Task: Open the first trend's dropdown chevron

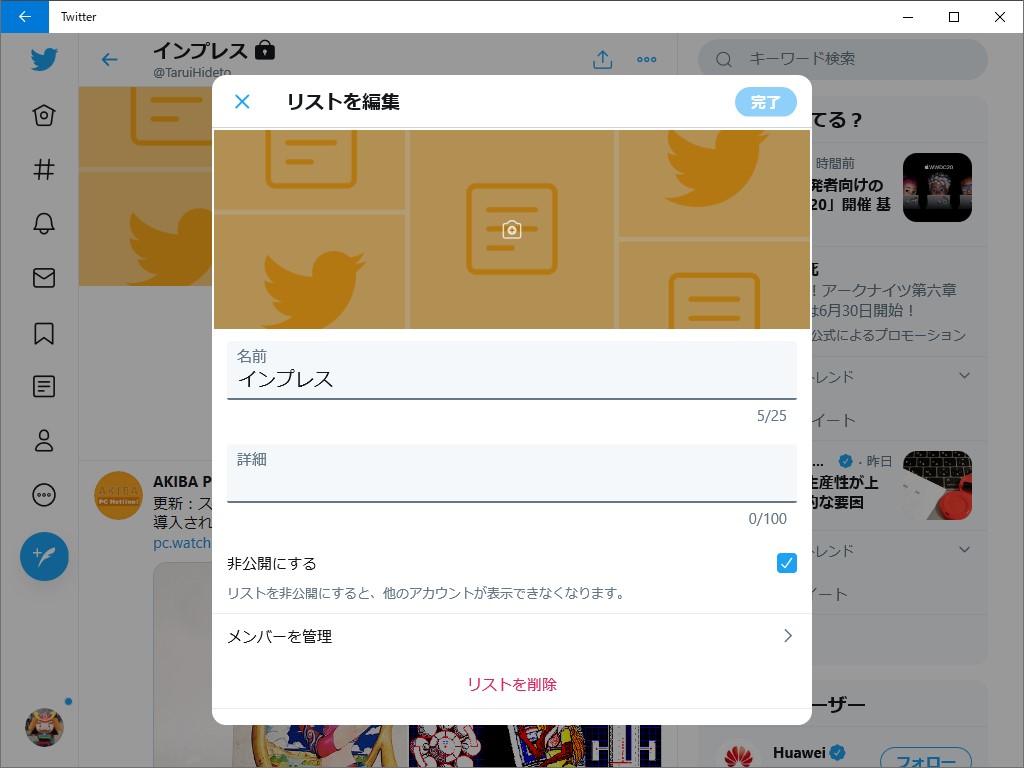Action: (x=963, y=377)
